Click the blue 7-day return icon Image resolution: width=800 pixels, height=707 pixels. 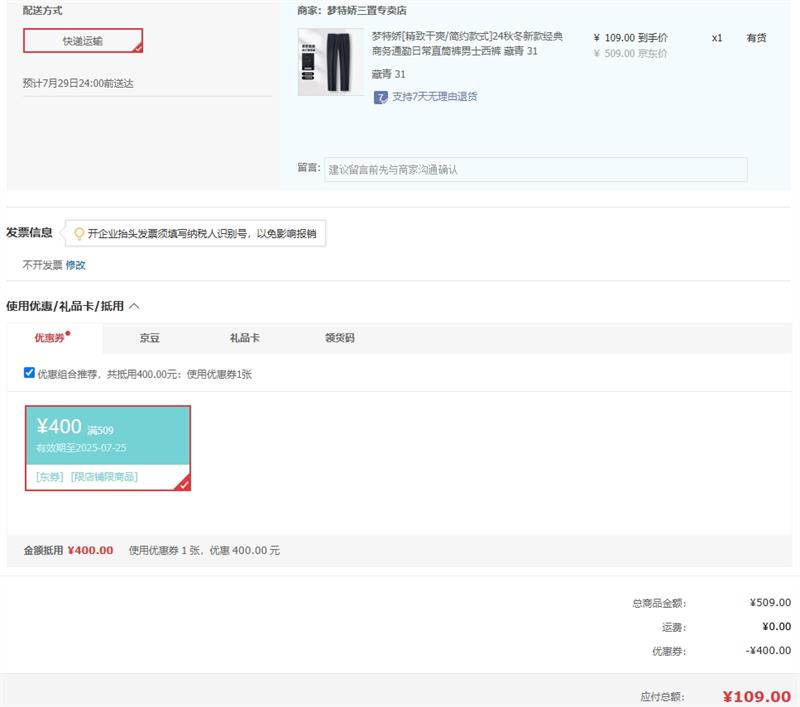tap(380, 97)
